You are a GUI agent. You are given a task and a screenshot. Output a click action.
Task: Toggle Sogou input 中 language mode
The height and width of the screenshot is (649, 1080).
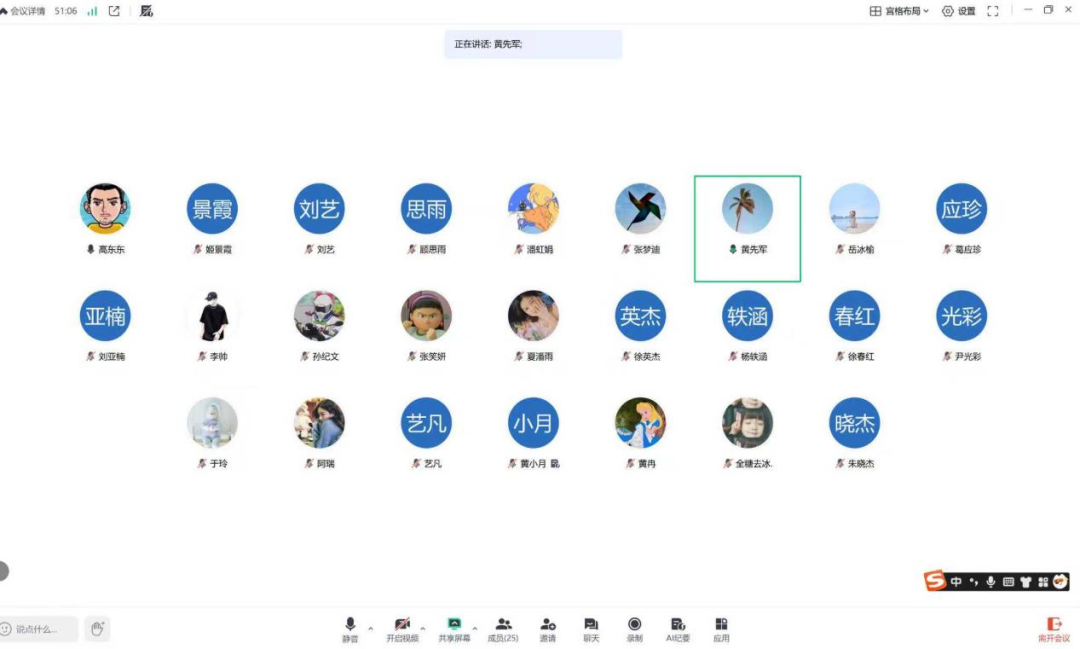click(x=956, y=581)
